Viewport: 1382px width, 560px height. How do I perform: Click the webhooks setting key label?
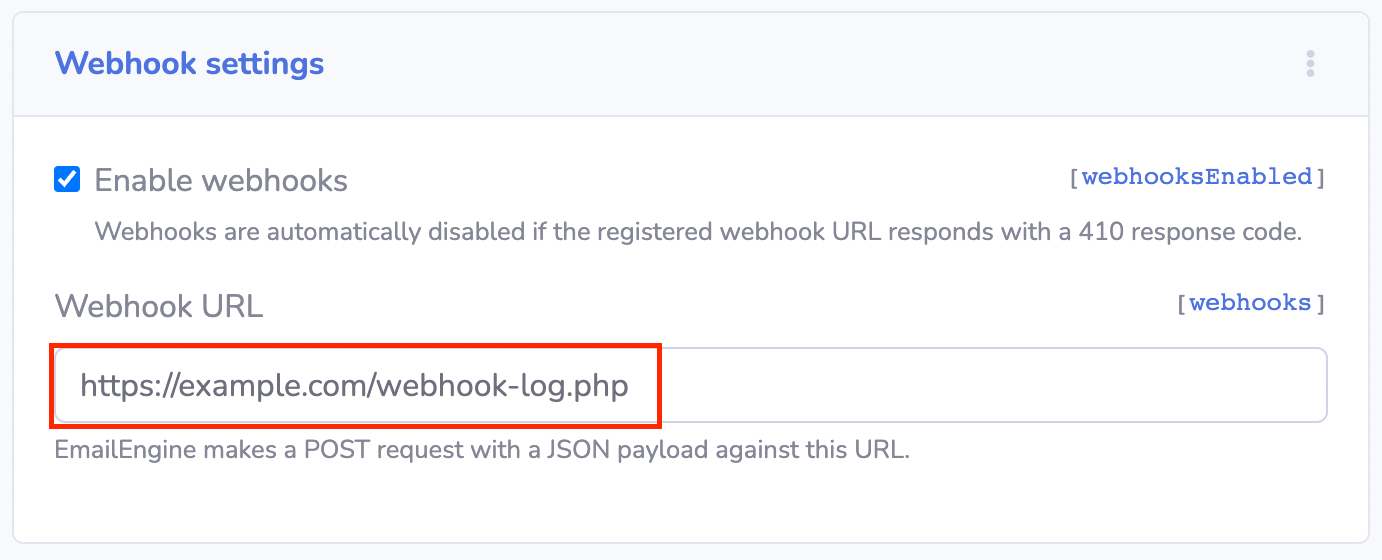pyautogui.click(x=1250, y=303)
